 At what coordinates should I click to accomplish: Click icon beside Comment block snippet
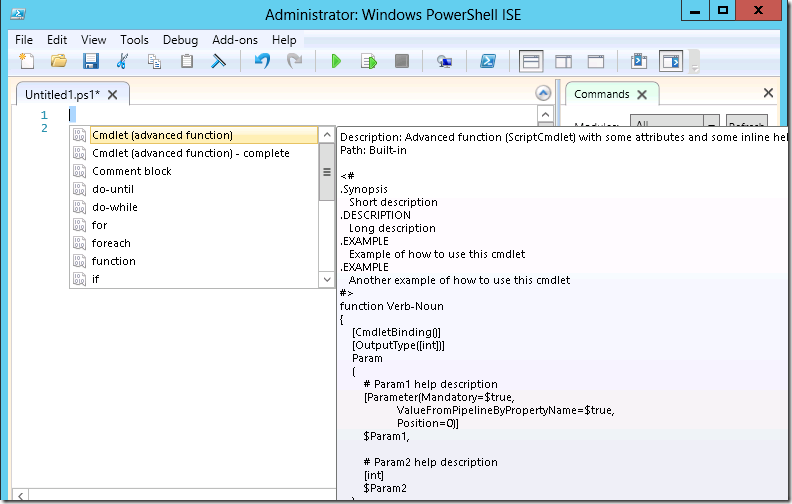(x=79, y=171)
